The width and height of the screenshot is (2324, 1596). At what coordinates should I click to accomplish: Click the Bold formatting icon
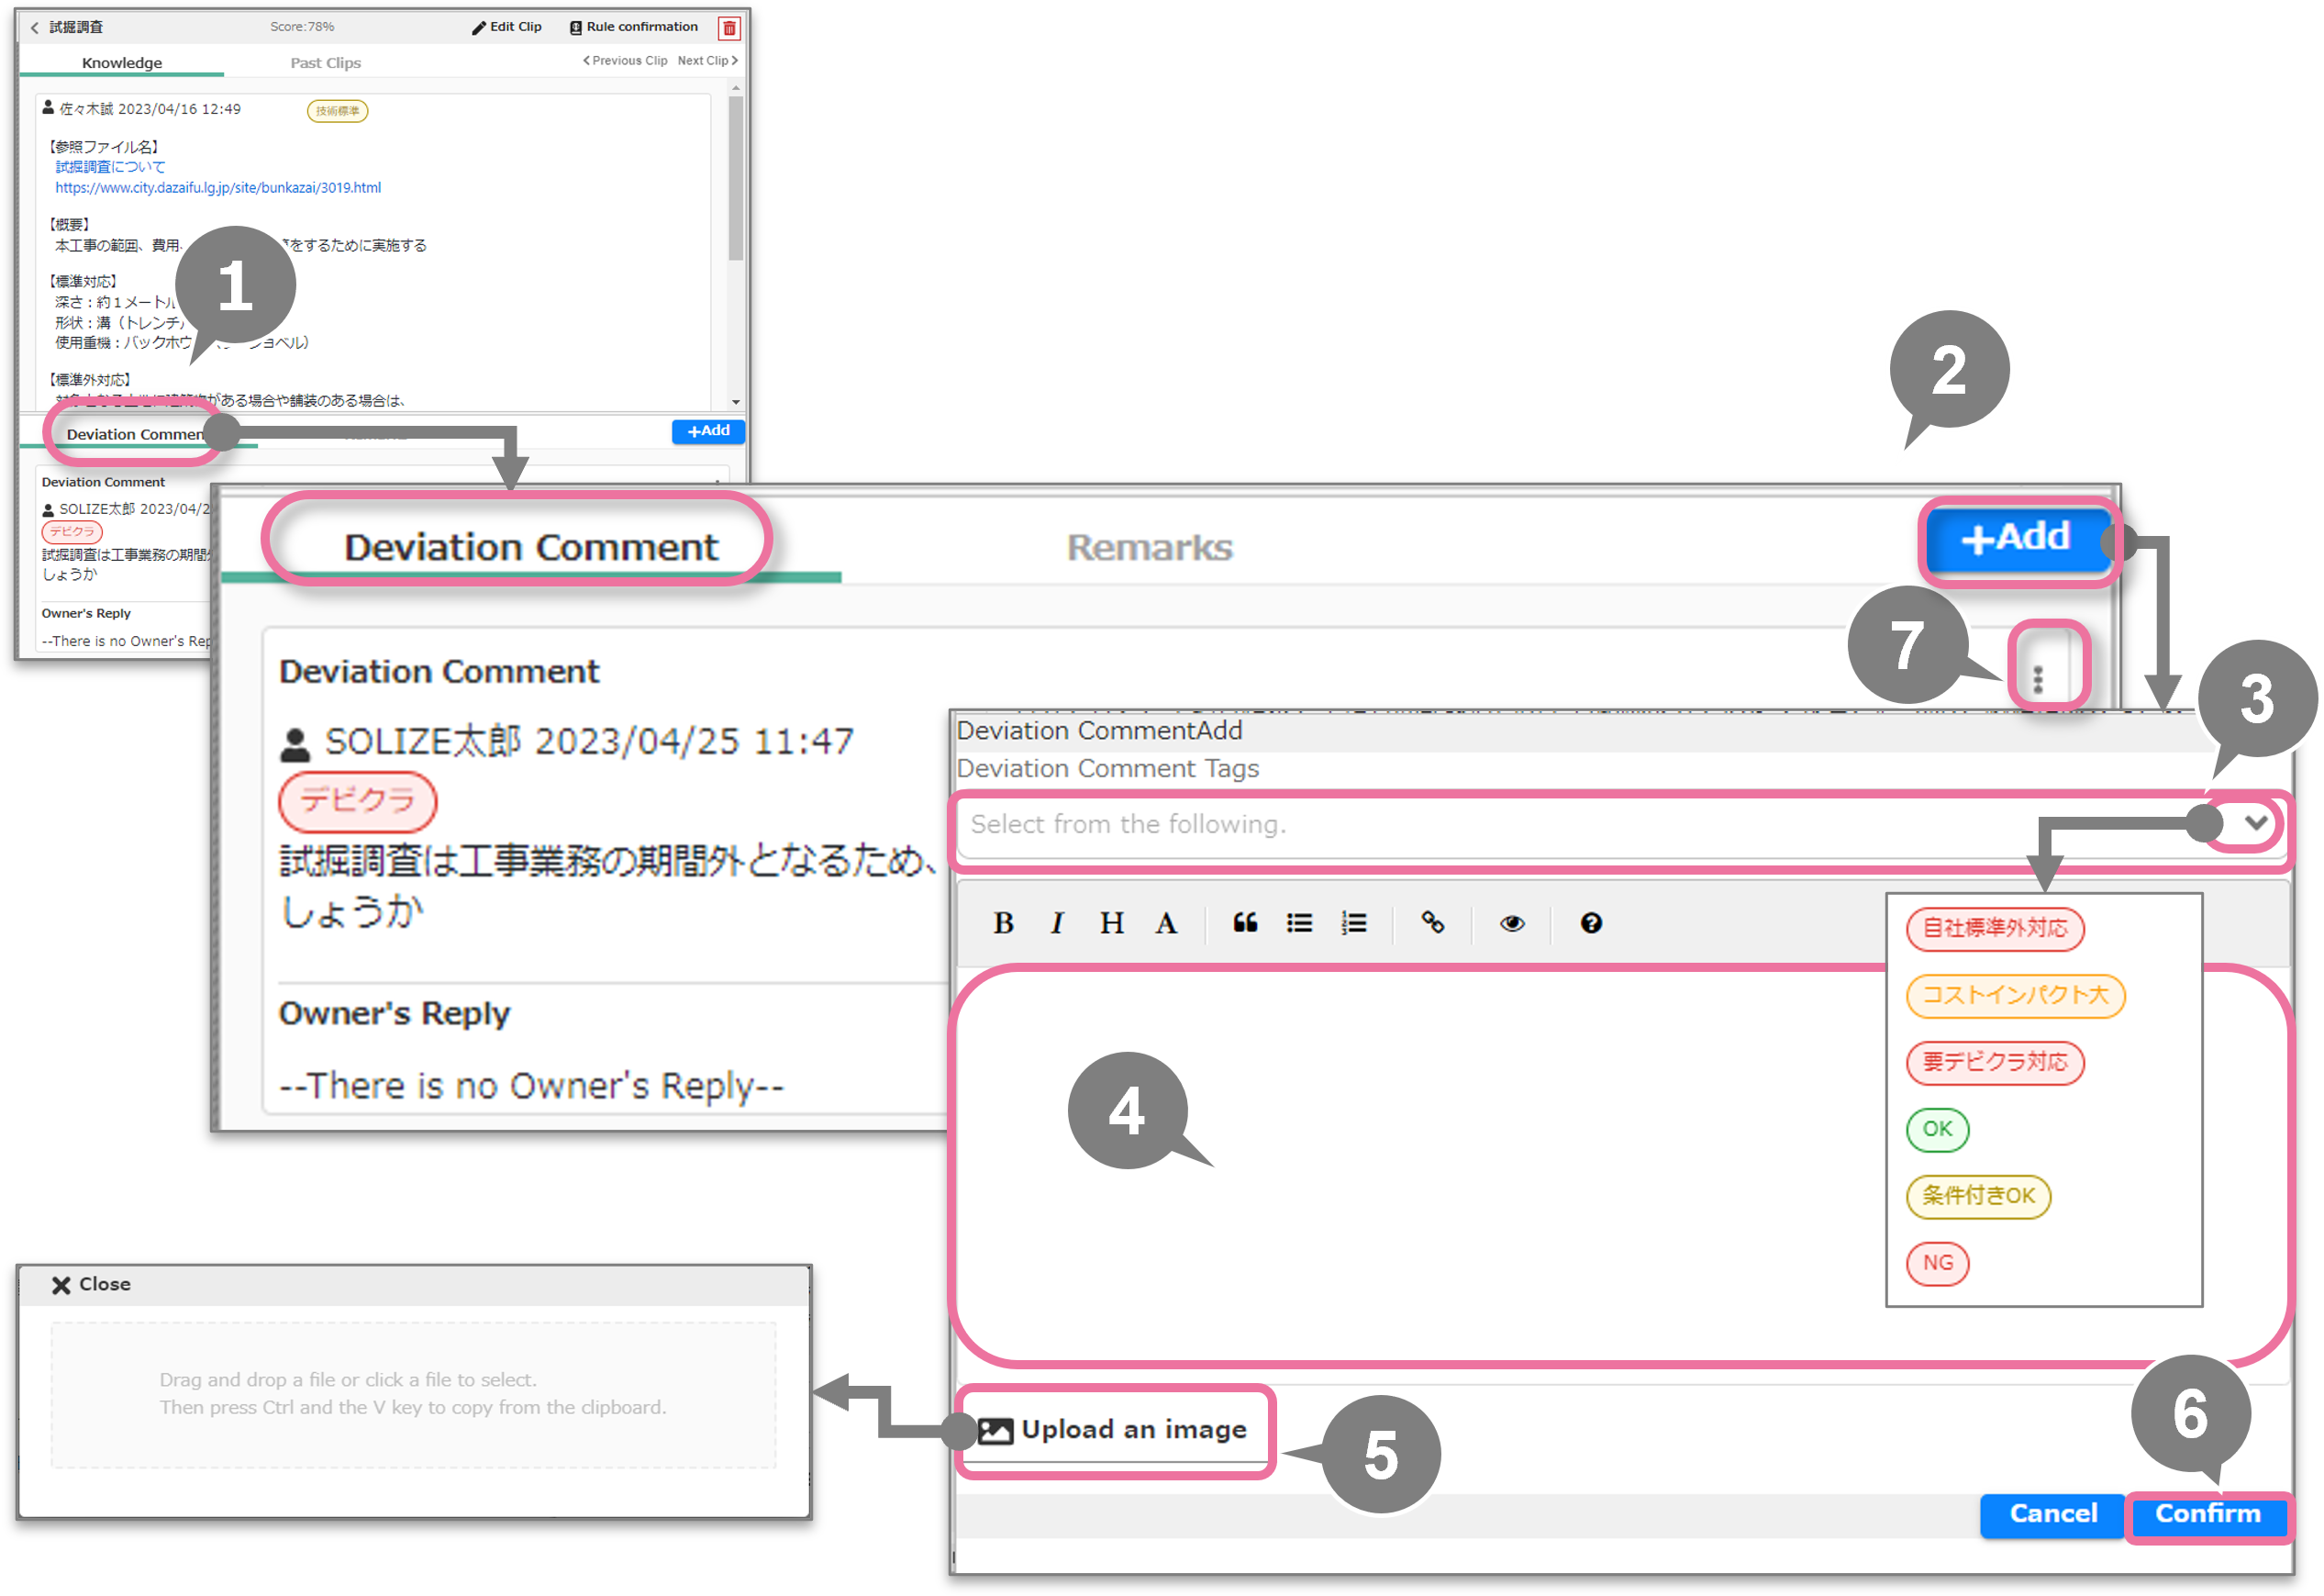[x=1003, y=923]
